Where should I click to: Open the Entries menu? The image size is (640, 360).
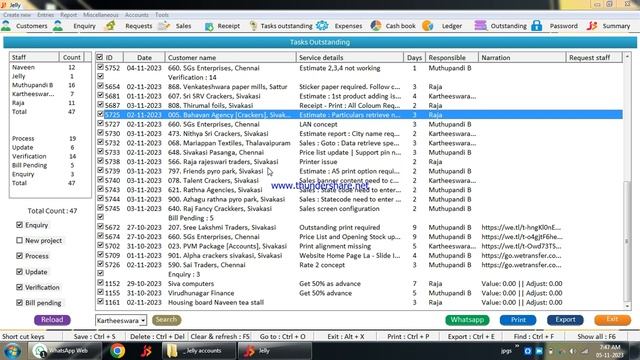[45, 15]
